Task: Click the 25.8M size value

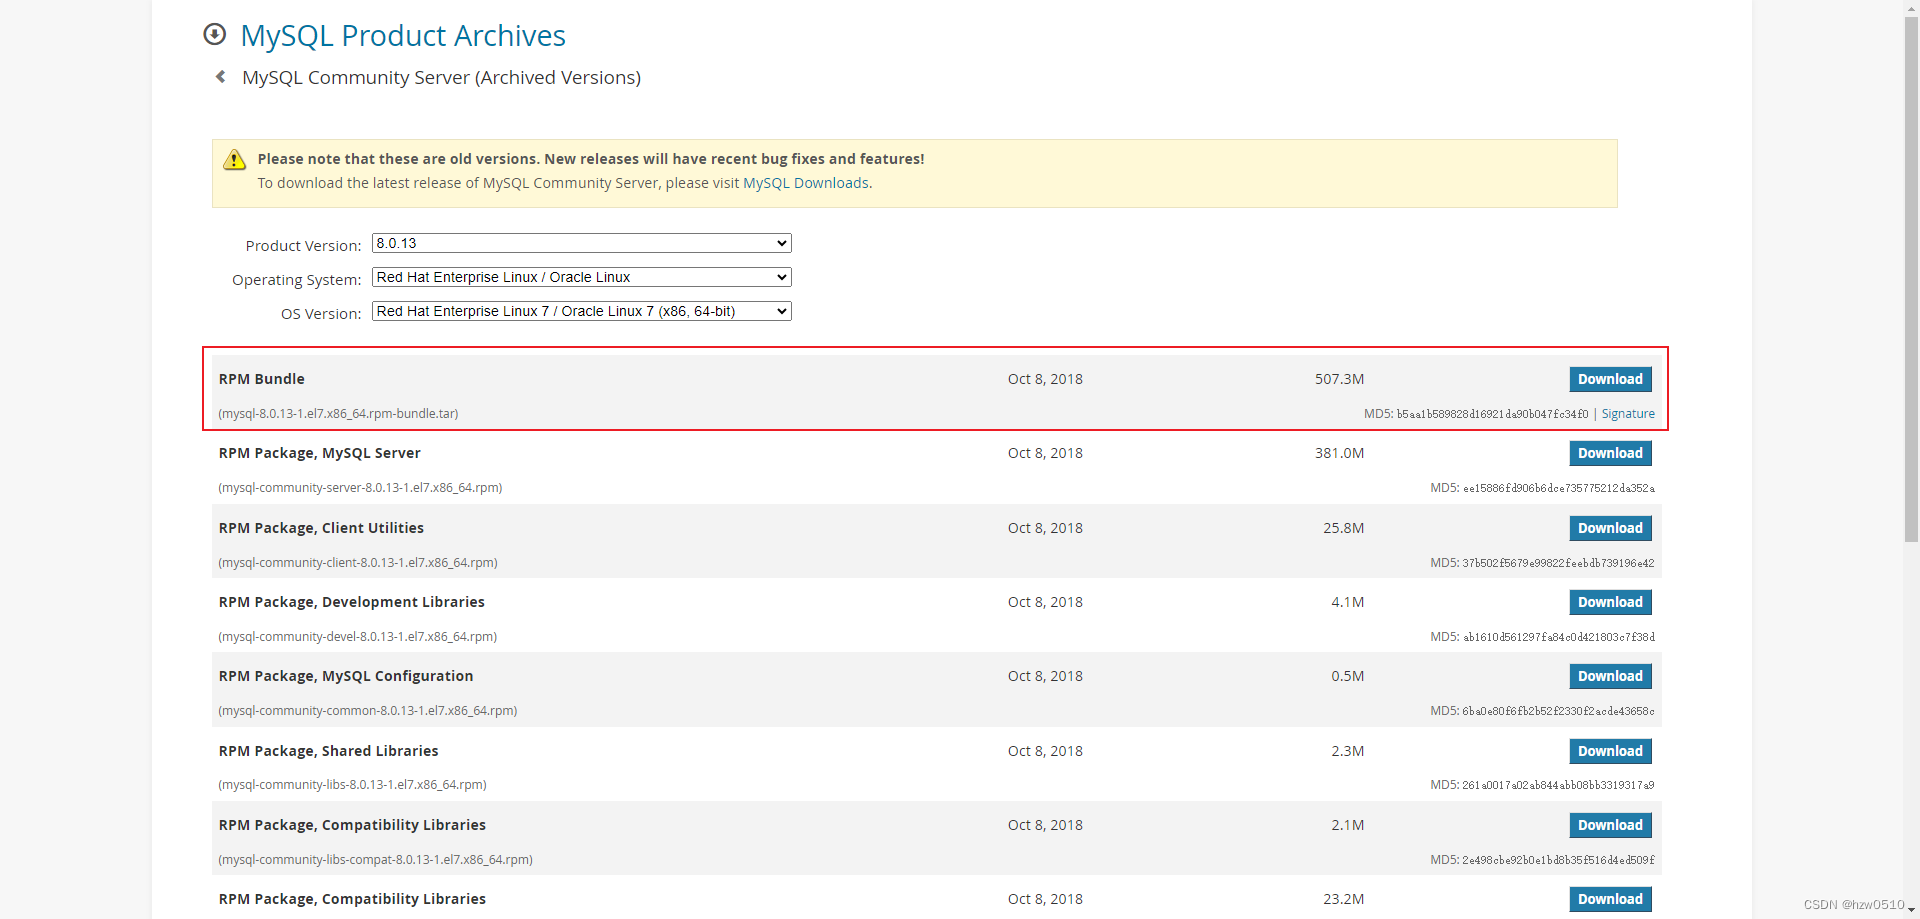Action: [1343, 528]
